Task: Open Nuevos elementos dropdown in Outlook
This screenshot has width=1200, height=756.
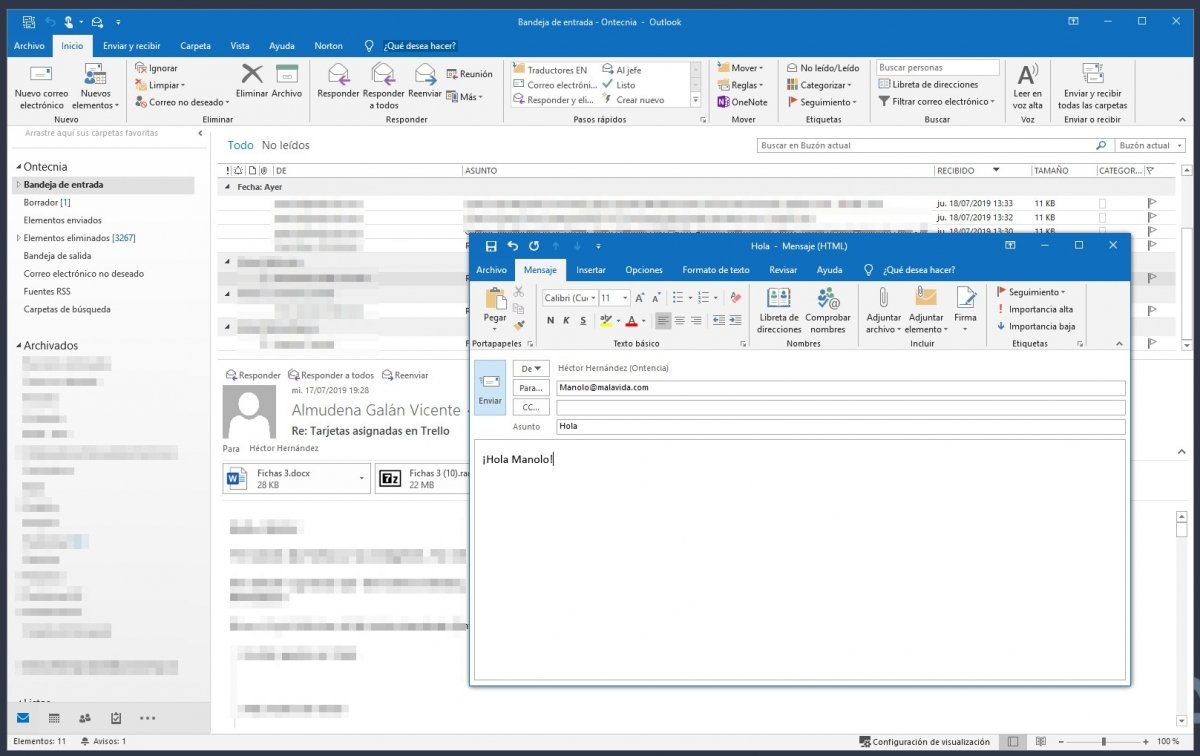Action: 96,86
